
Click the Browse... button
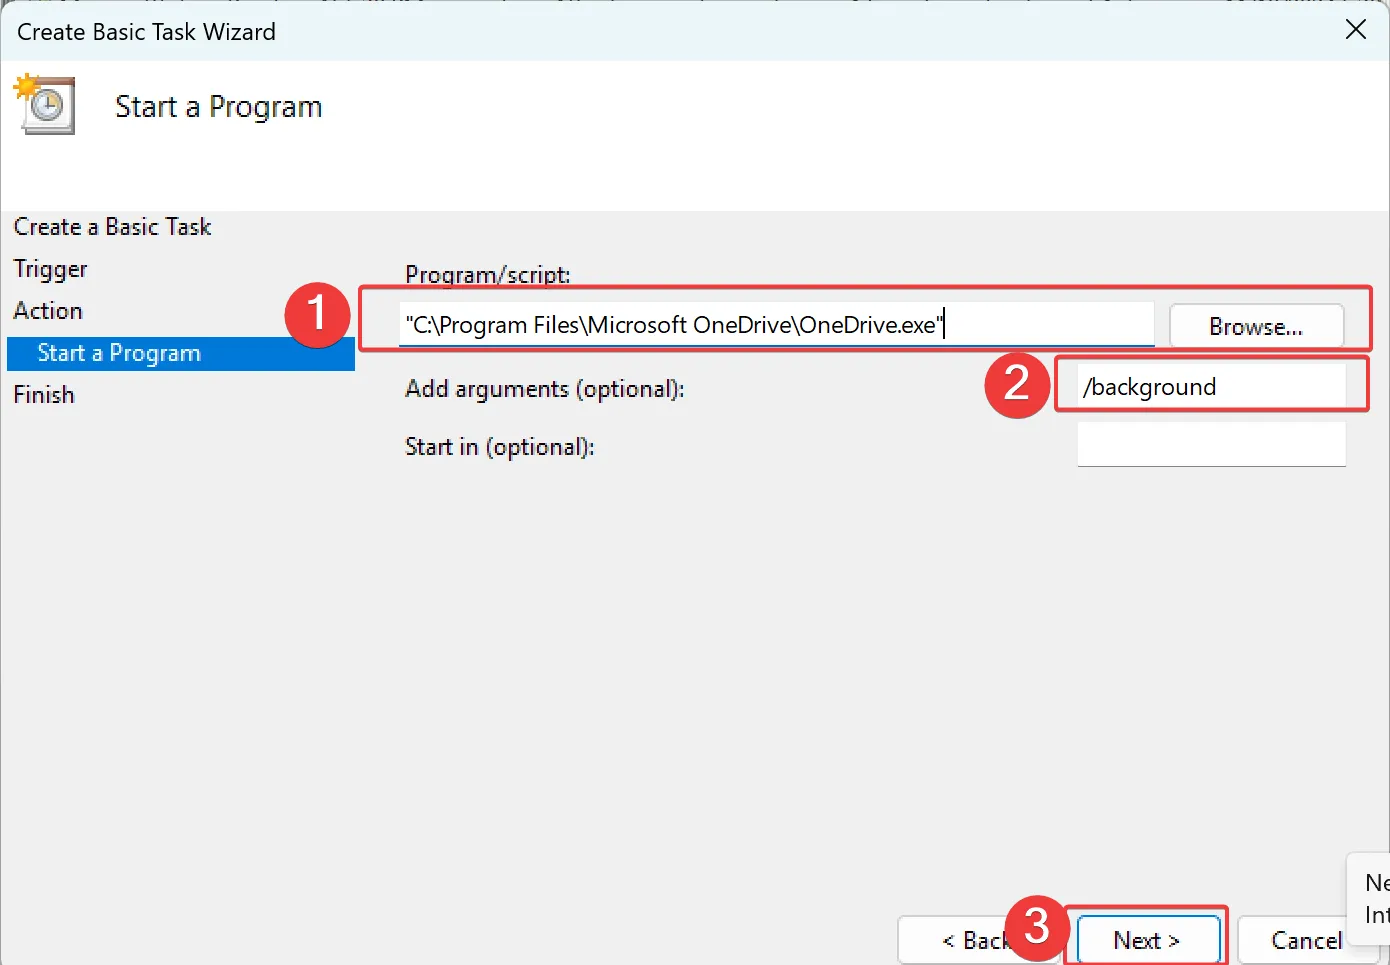(x=1256, y=326)
